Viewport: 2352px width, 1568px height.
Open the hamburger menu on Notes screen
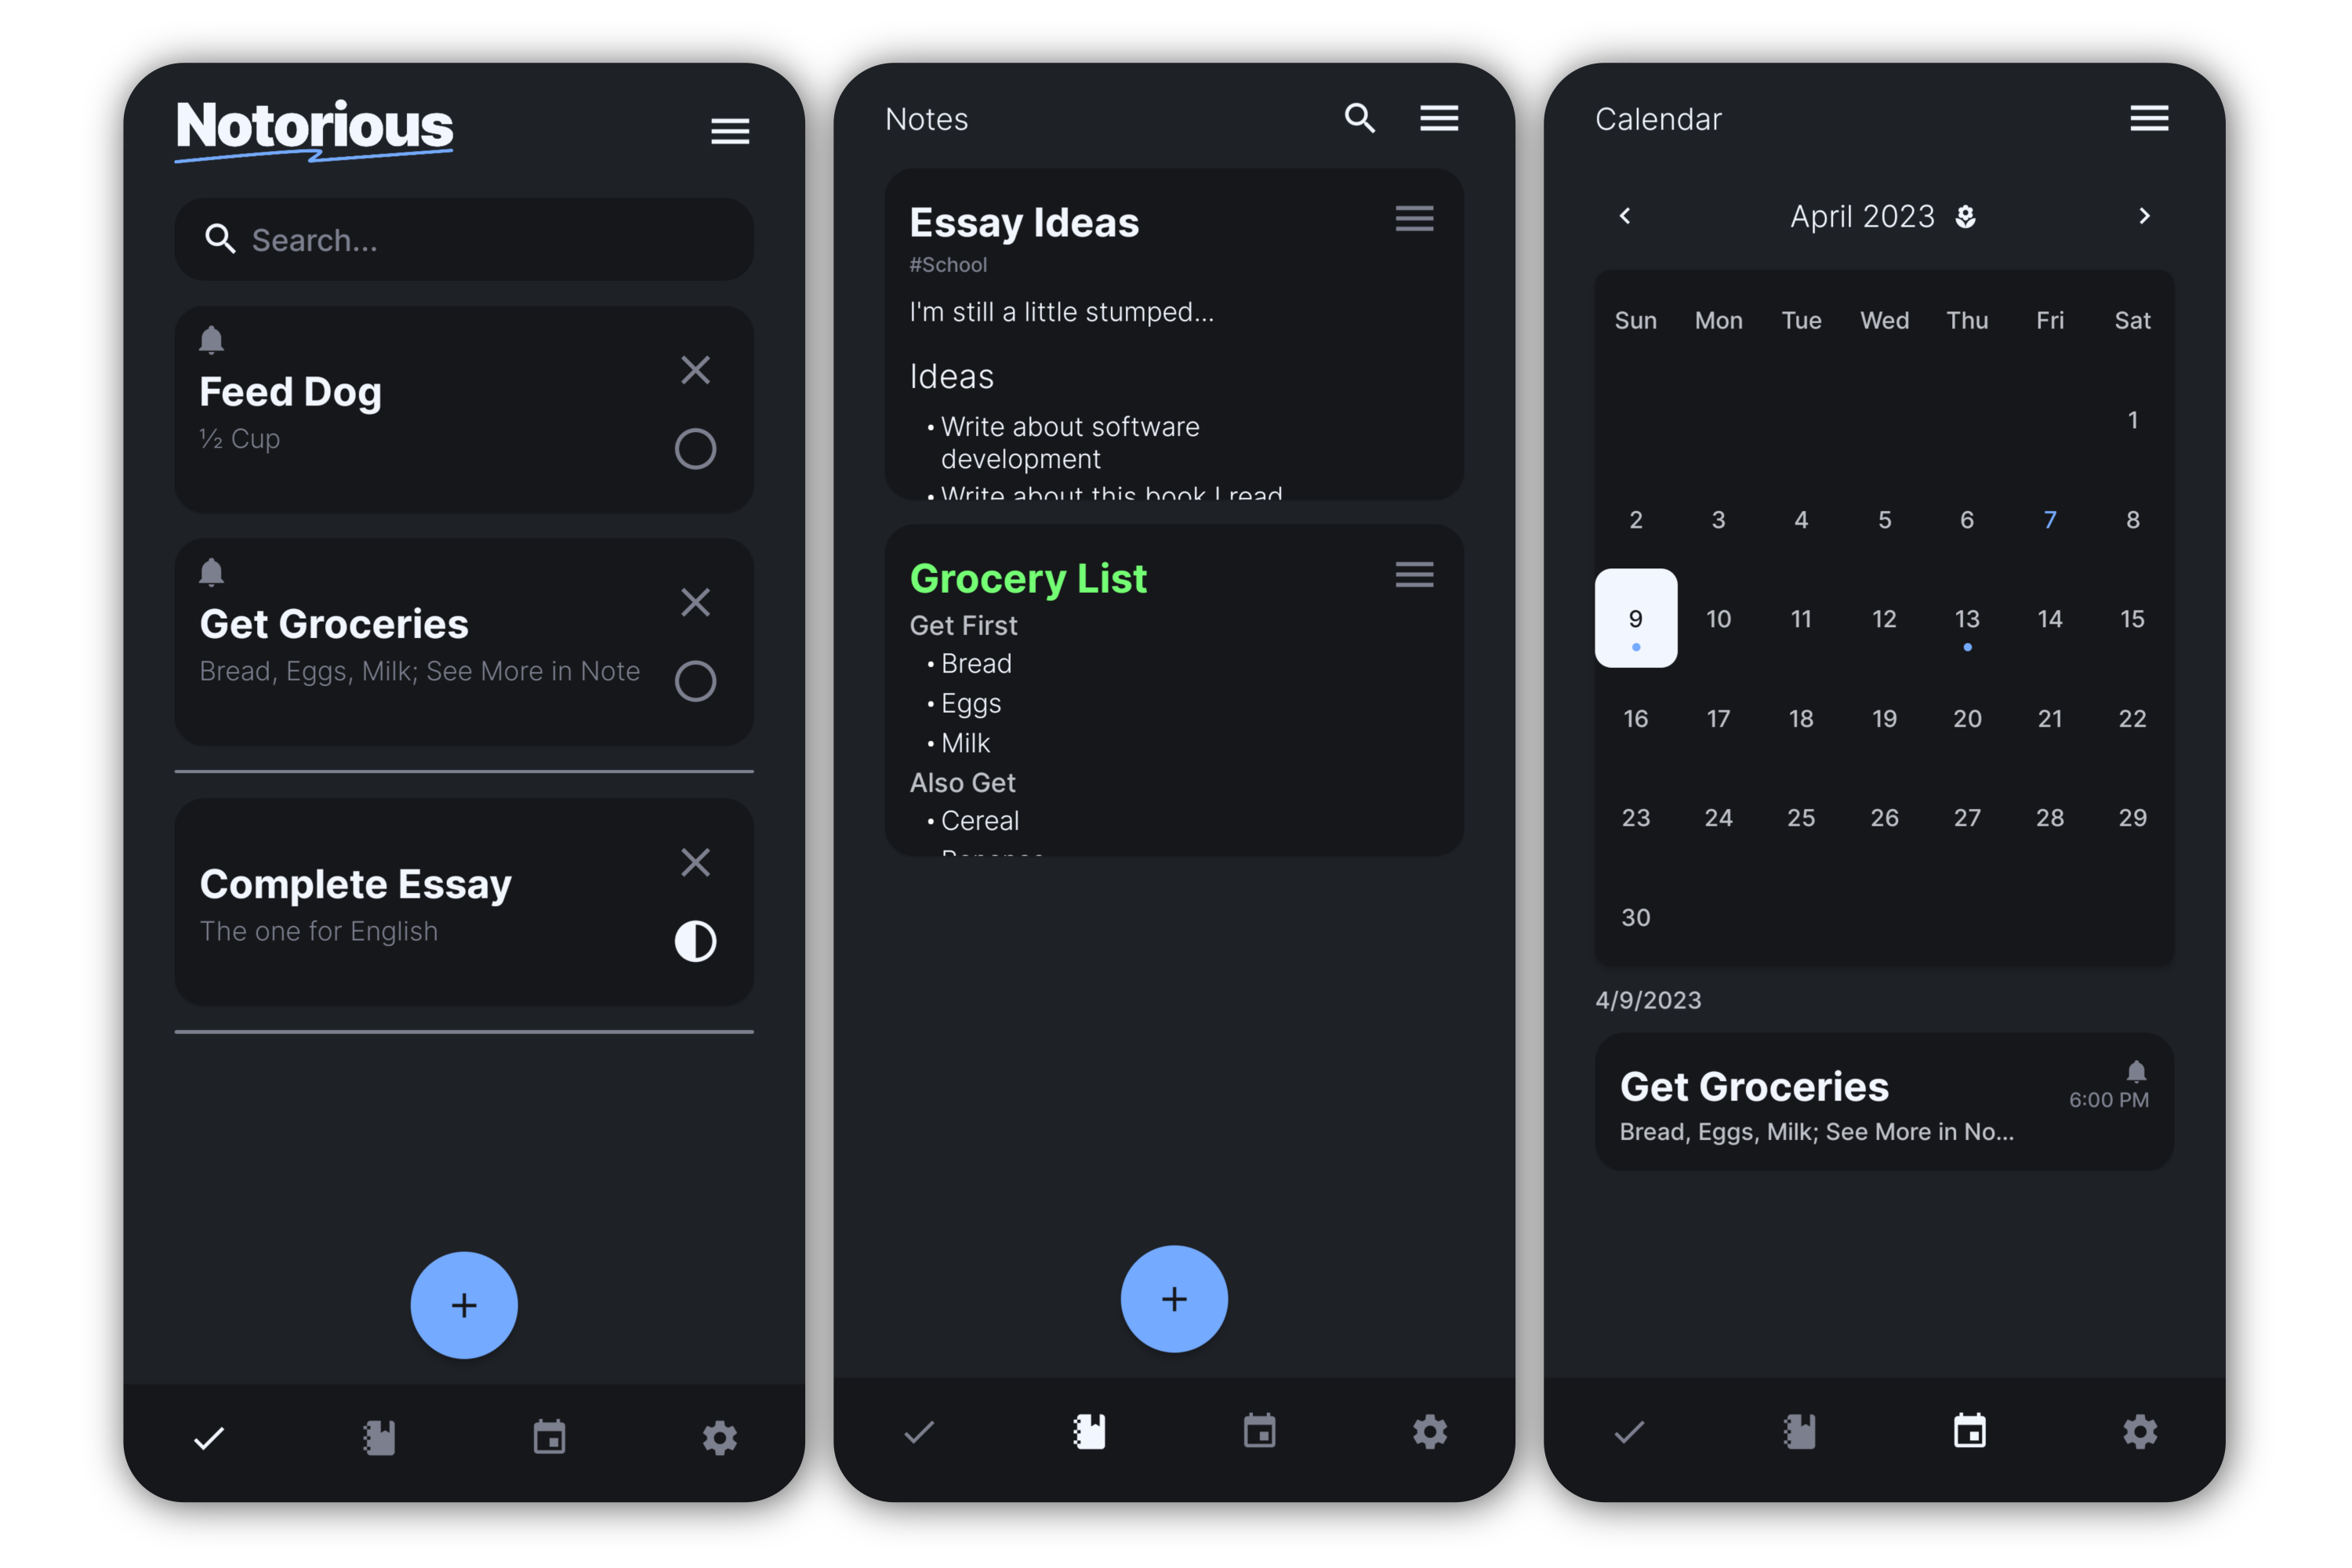click(x=1439, y=119)
